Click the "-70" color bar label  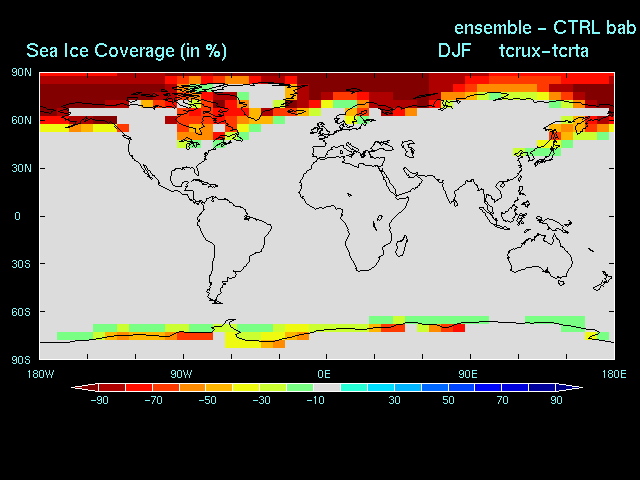153,400
